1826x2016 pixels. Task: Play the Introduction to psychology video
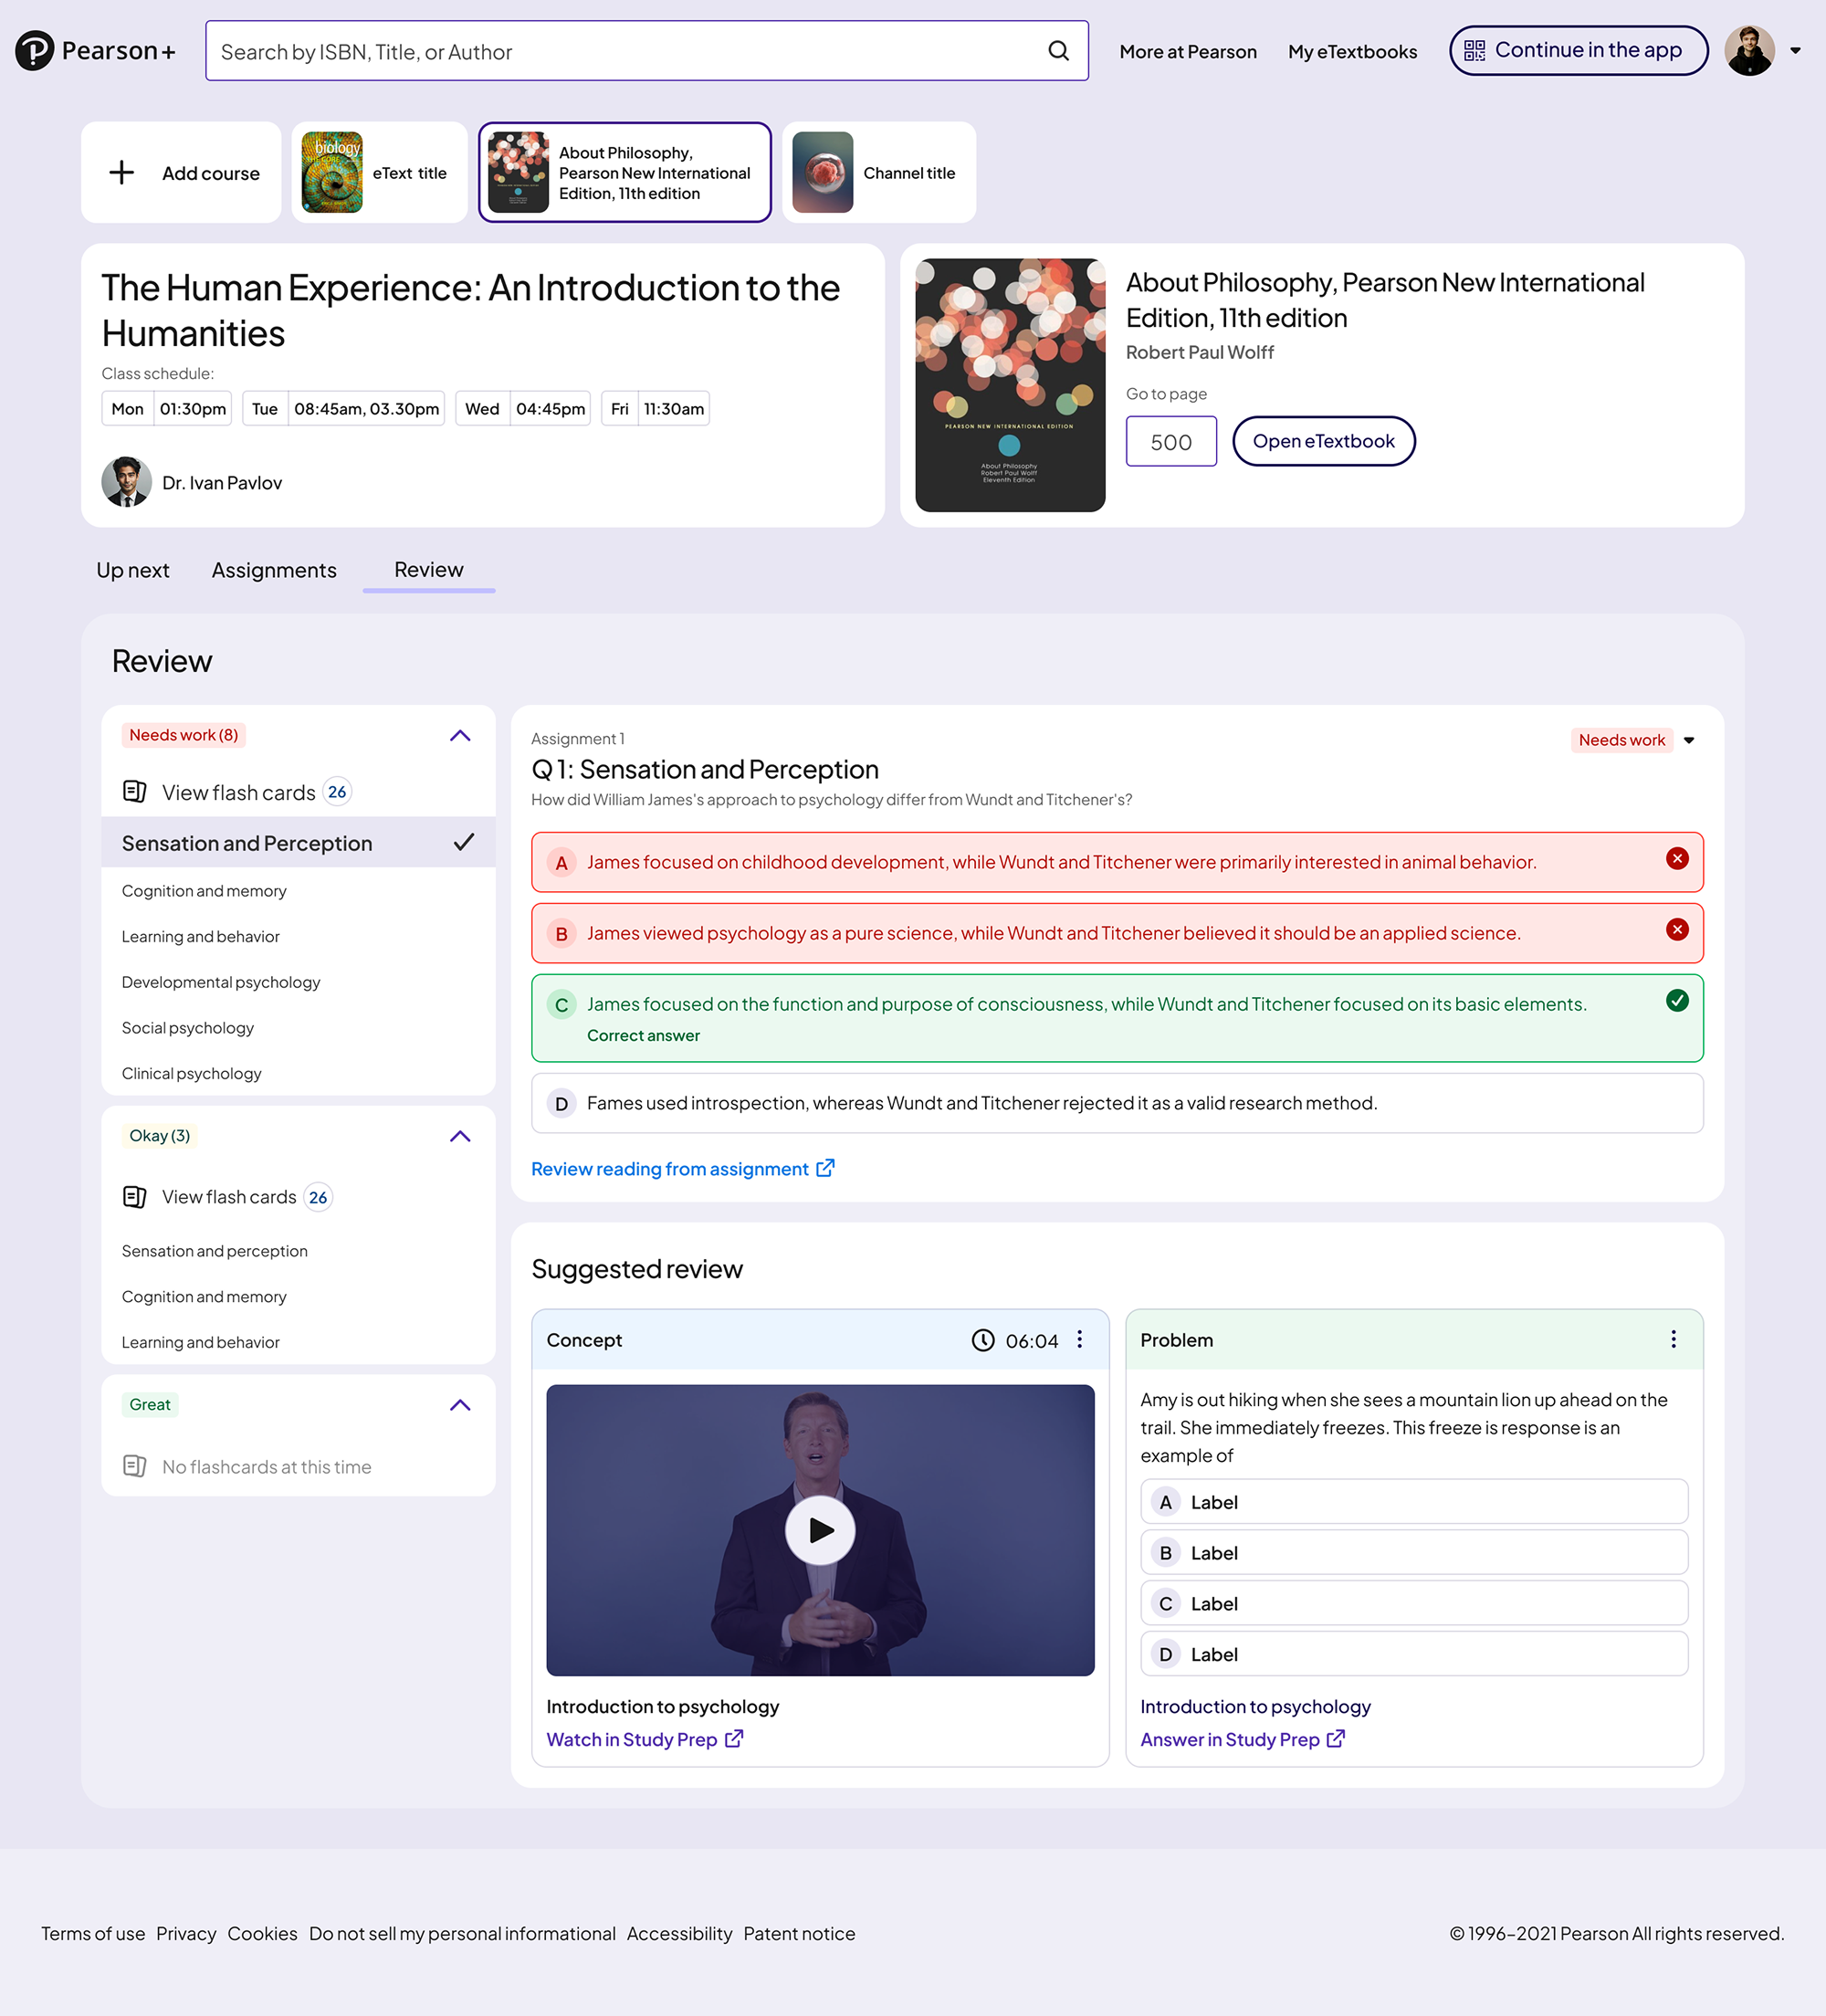819,1529
